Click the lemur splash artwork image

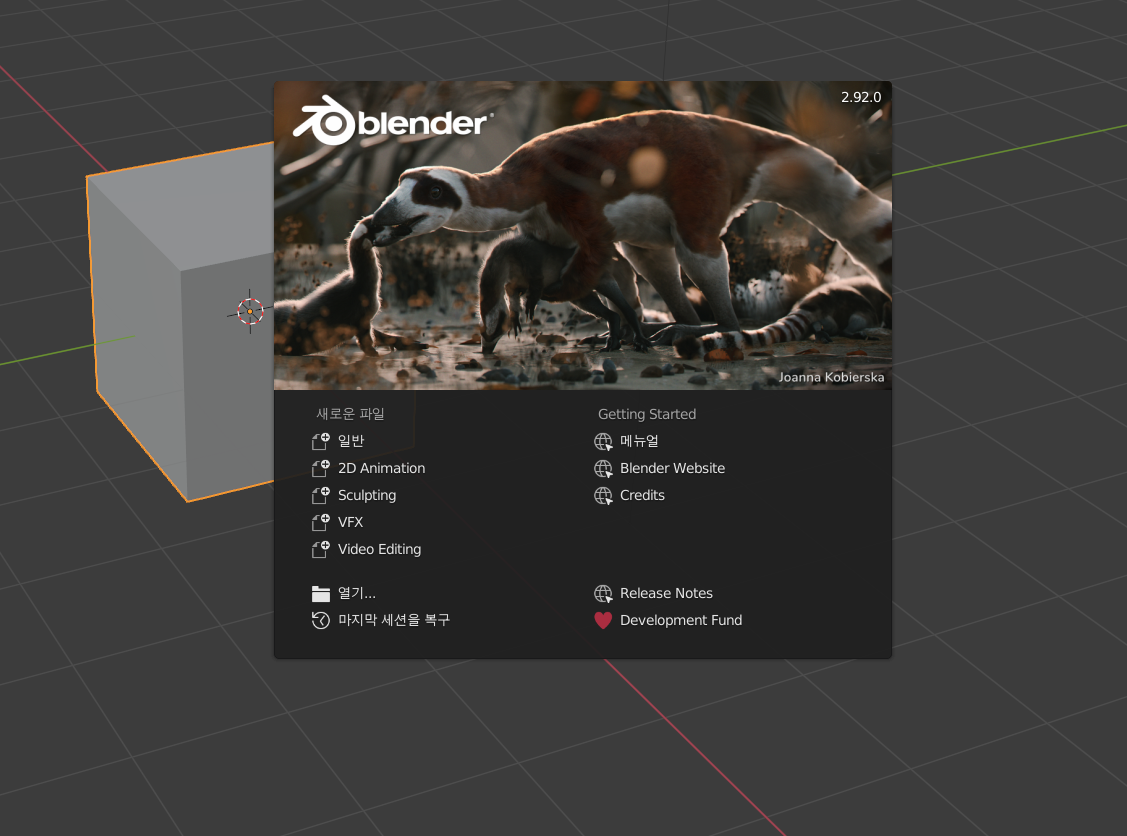pos(640,250)
